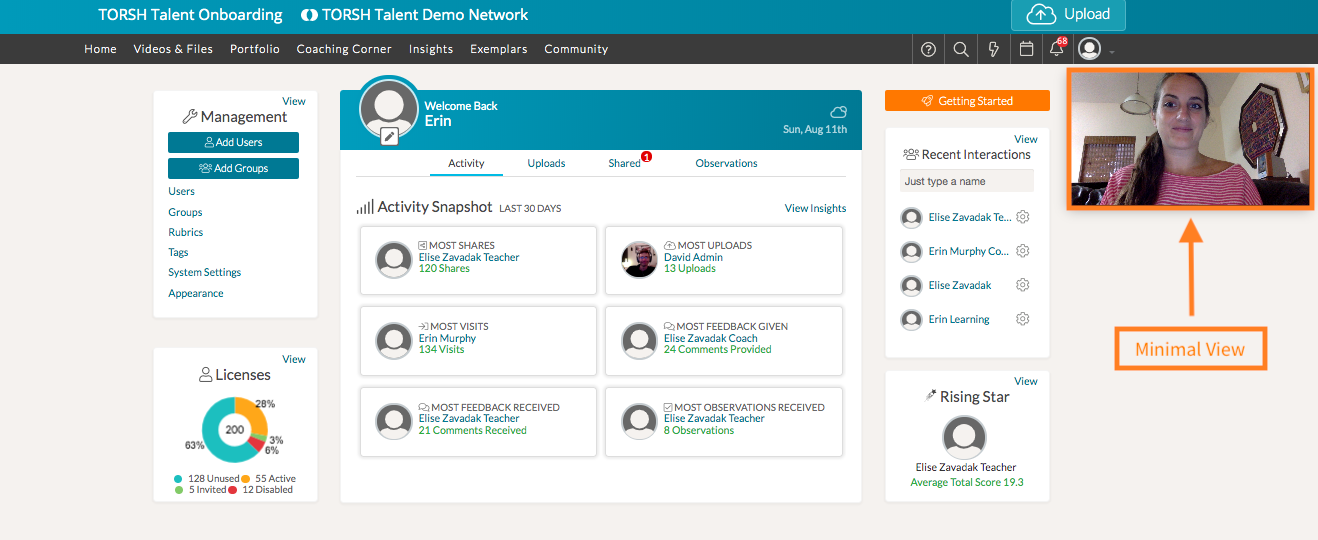Click the pencil edit profile photo icon
Screen dimensions: 1318x540
coord(390,136)
